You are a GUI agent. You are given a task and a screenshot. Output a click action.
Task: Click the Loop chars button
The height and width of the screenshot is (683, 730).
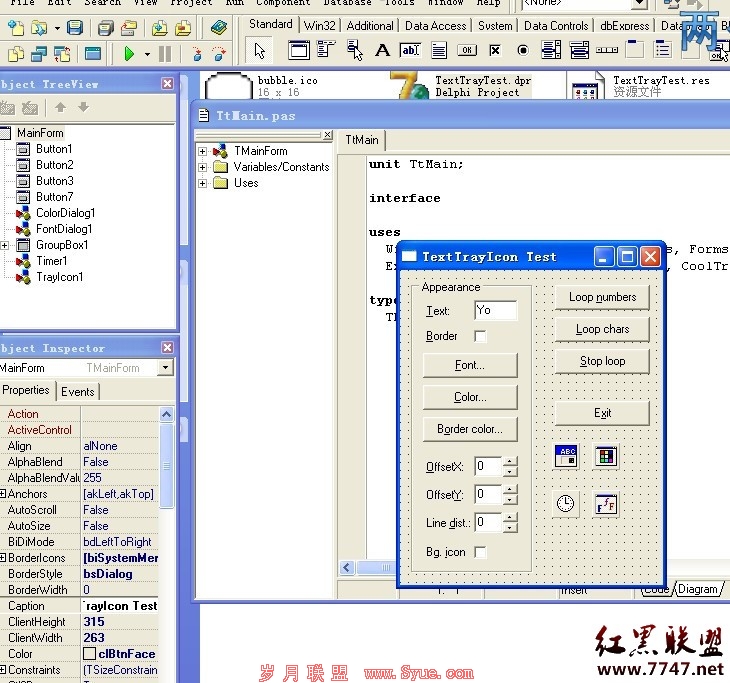602,329
